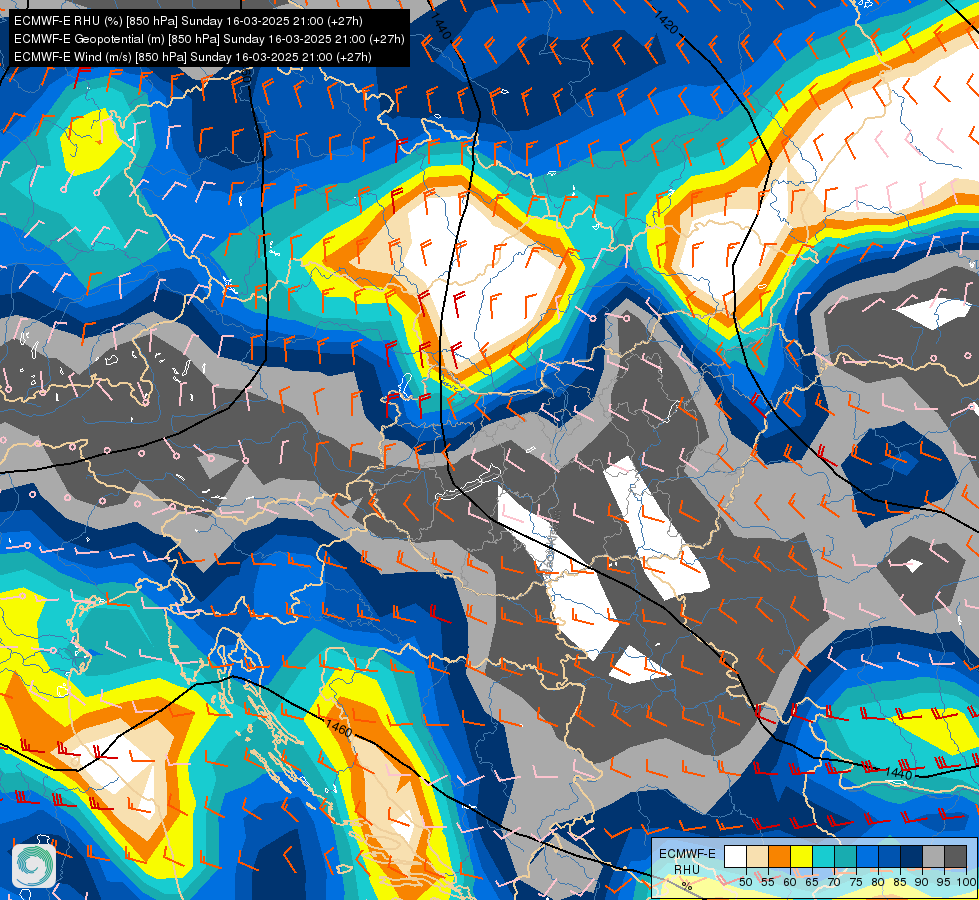Click the ECMWF-E Geopotential header line
Image resolution: width=979 pixels, height=900 pixels.
coord(209,39)
